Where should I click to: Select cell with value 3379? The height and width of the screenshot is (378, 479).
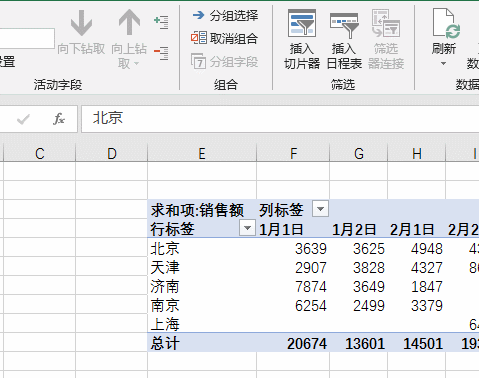coord(417,305)
